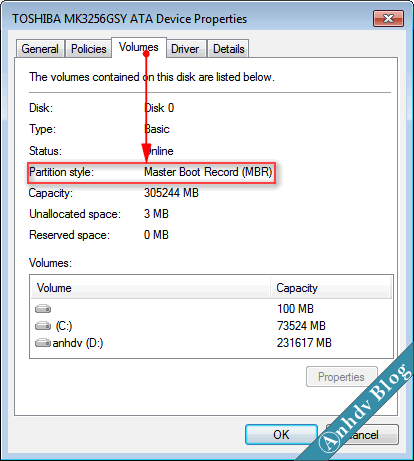Screen dimensions: 414x461
Task: Click the (C:) volume drive icon
Action: pyautogui.click(x=43, y=326)
